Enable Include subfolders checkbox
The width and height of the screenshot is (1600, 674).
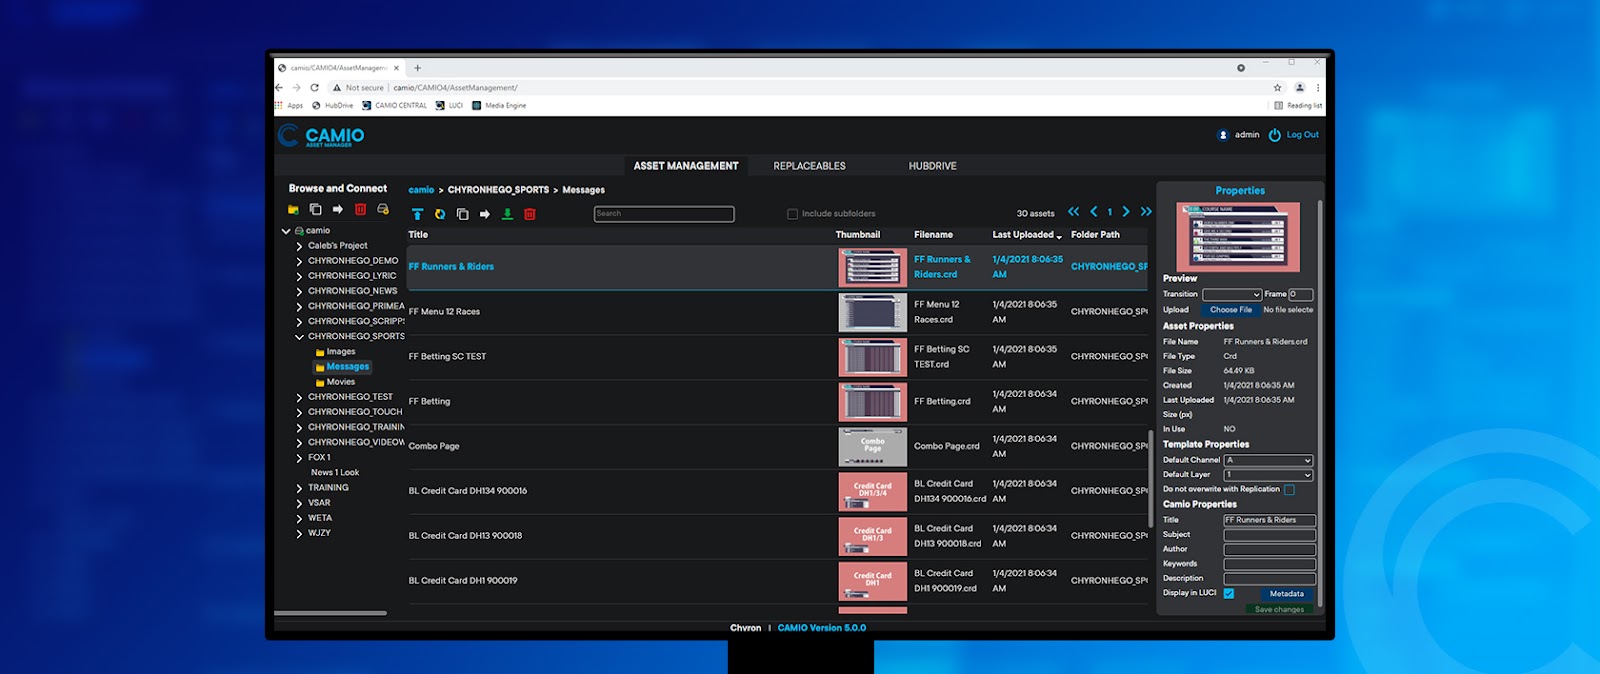pyautogui.click(x=792, y=214)
